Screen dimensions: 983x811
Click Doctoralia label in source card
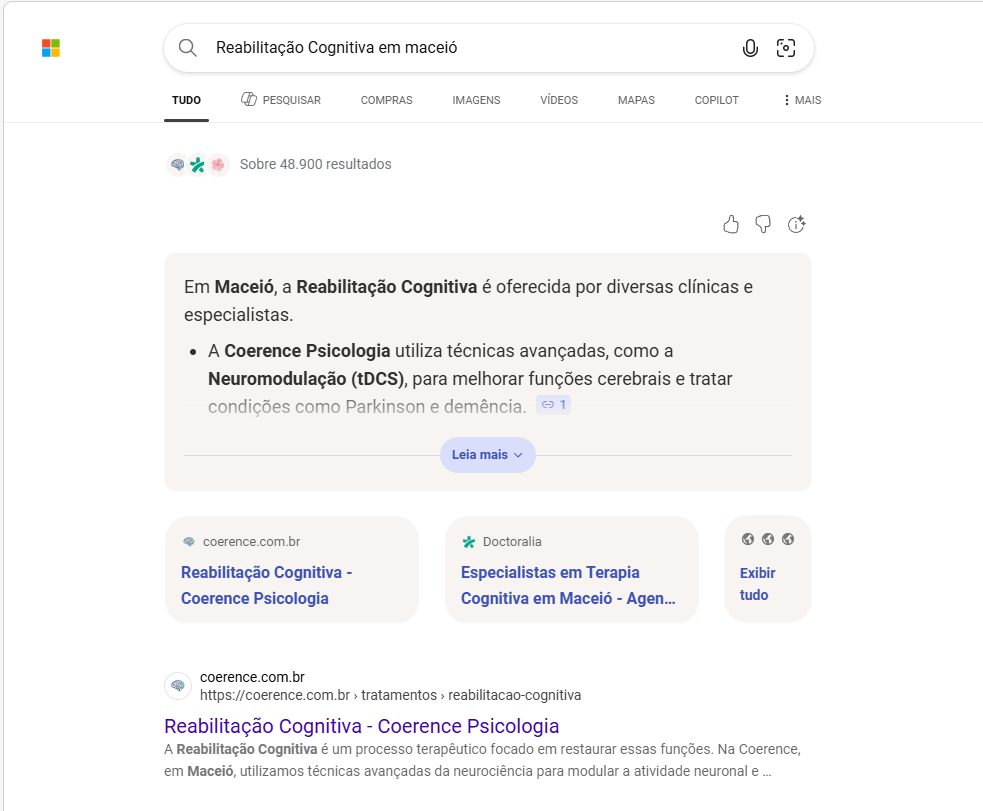coord(512,542)
